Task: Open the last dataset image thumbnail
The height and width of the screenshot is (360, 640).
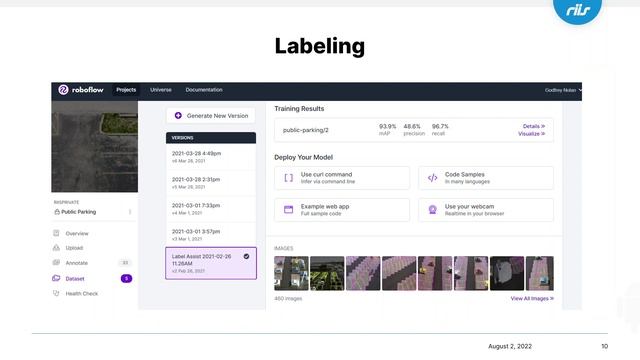Action: click(x=540, y=273)
